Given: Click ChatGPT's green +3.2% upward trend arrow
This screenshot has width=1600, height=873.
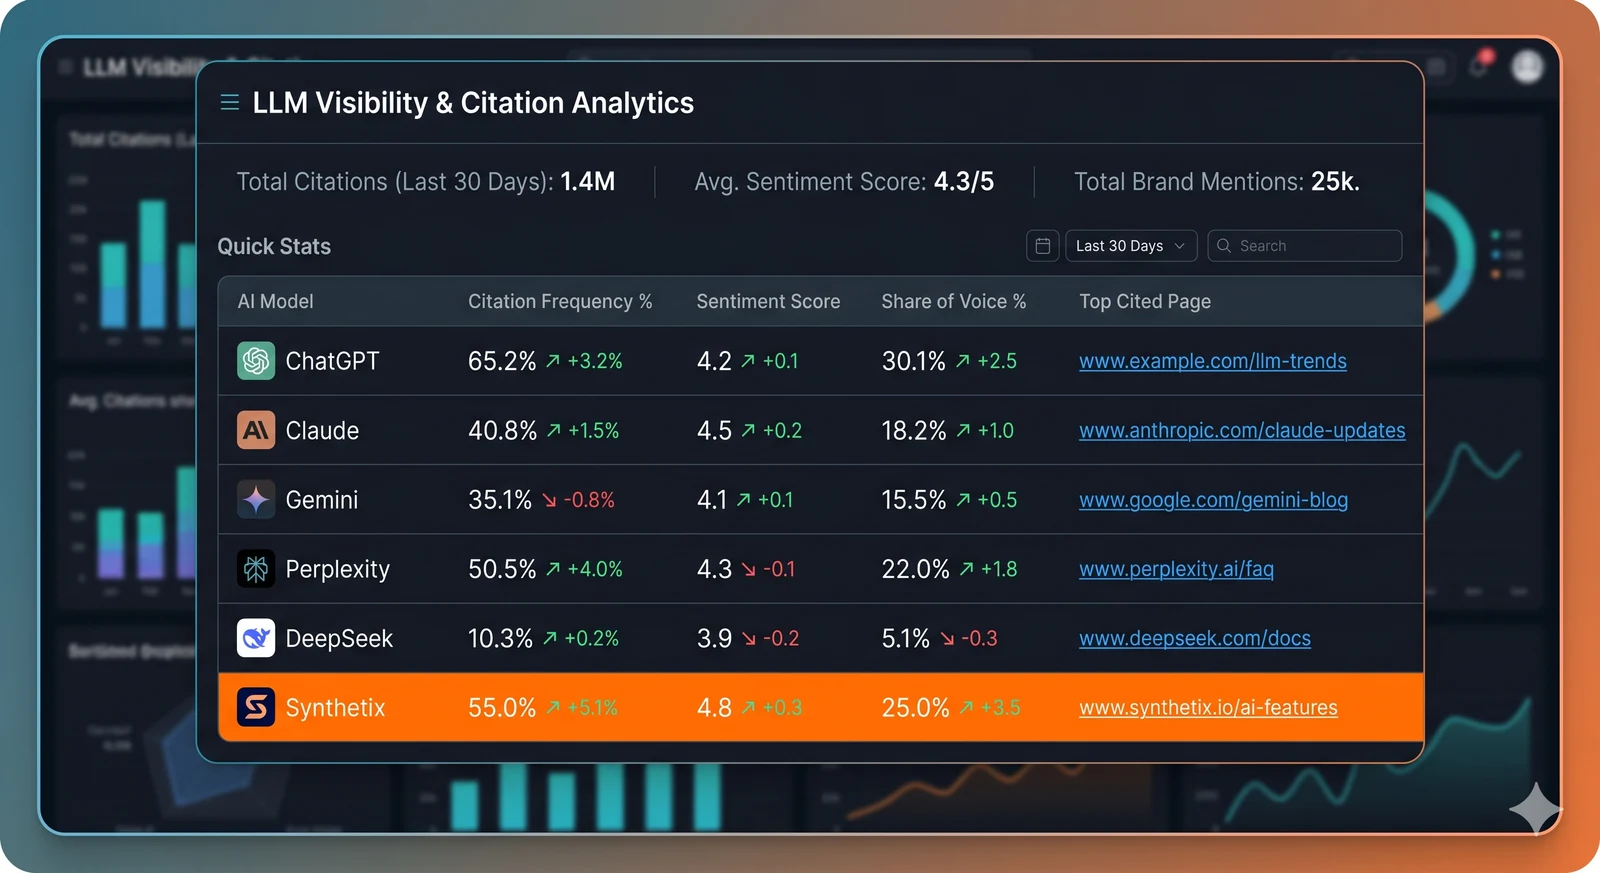Looking at the screenshot, I should 553,361.
